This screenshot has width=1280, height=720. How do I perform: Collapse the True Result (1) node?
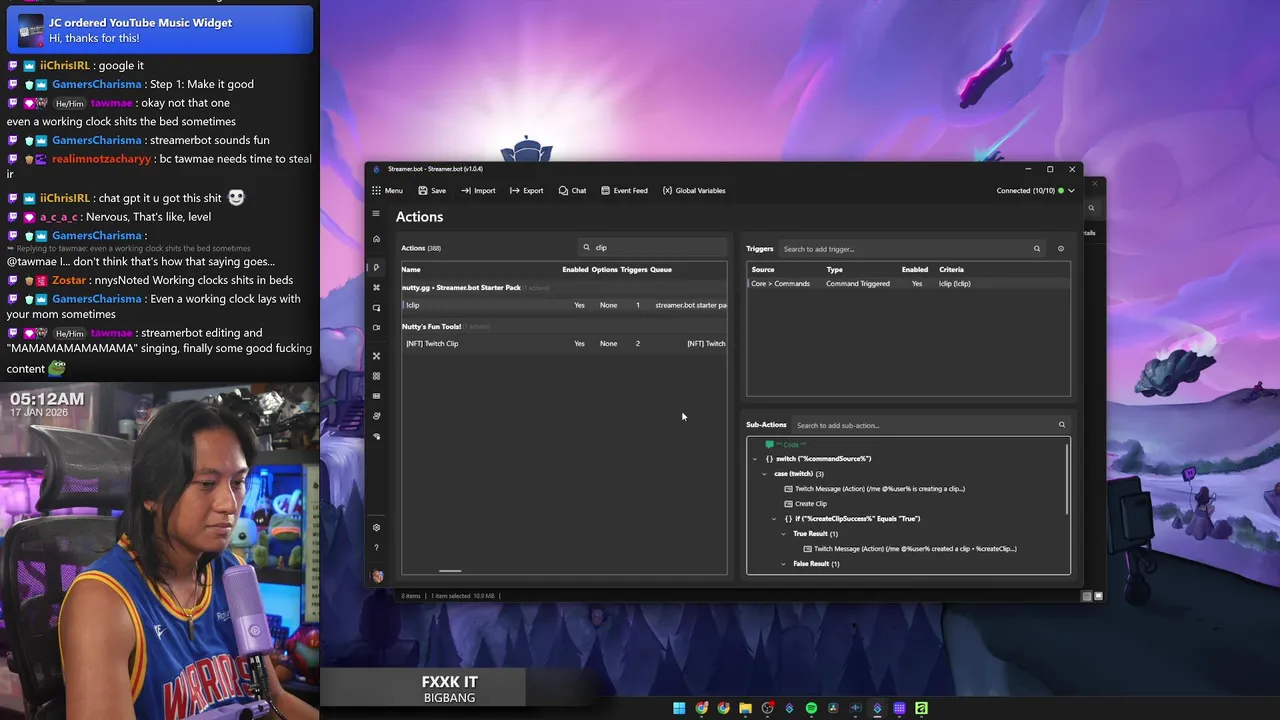pyautogui.click(x=784, y=534)
